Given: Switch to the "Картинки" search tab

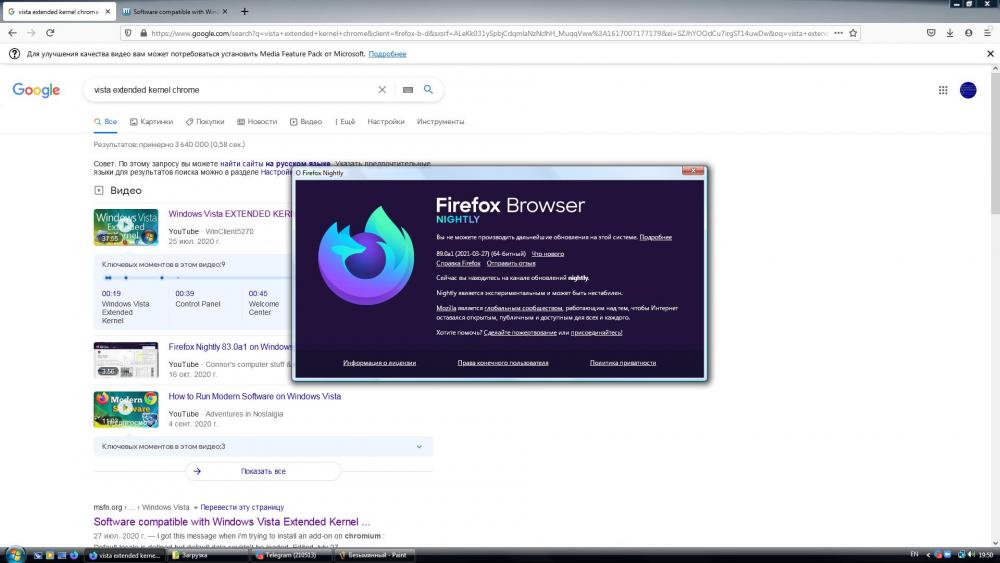Looking at the screenshot, I should (150, 122).
